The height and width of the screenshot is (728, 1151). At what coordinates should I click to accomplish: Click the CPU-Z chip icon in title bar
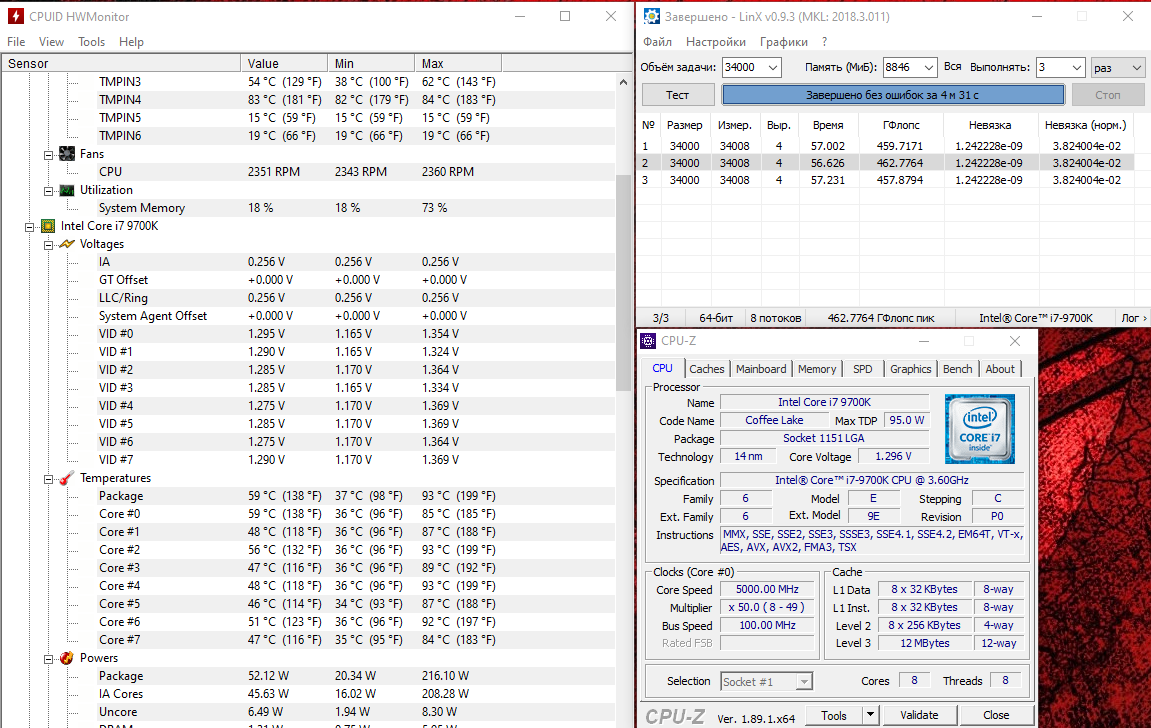click(x=648, y=341)
